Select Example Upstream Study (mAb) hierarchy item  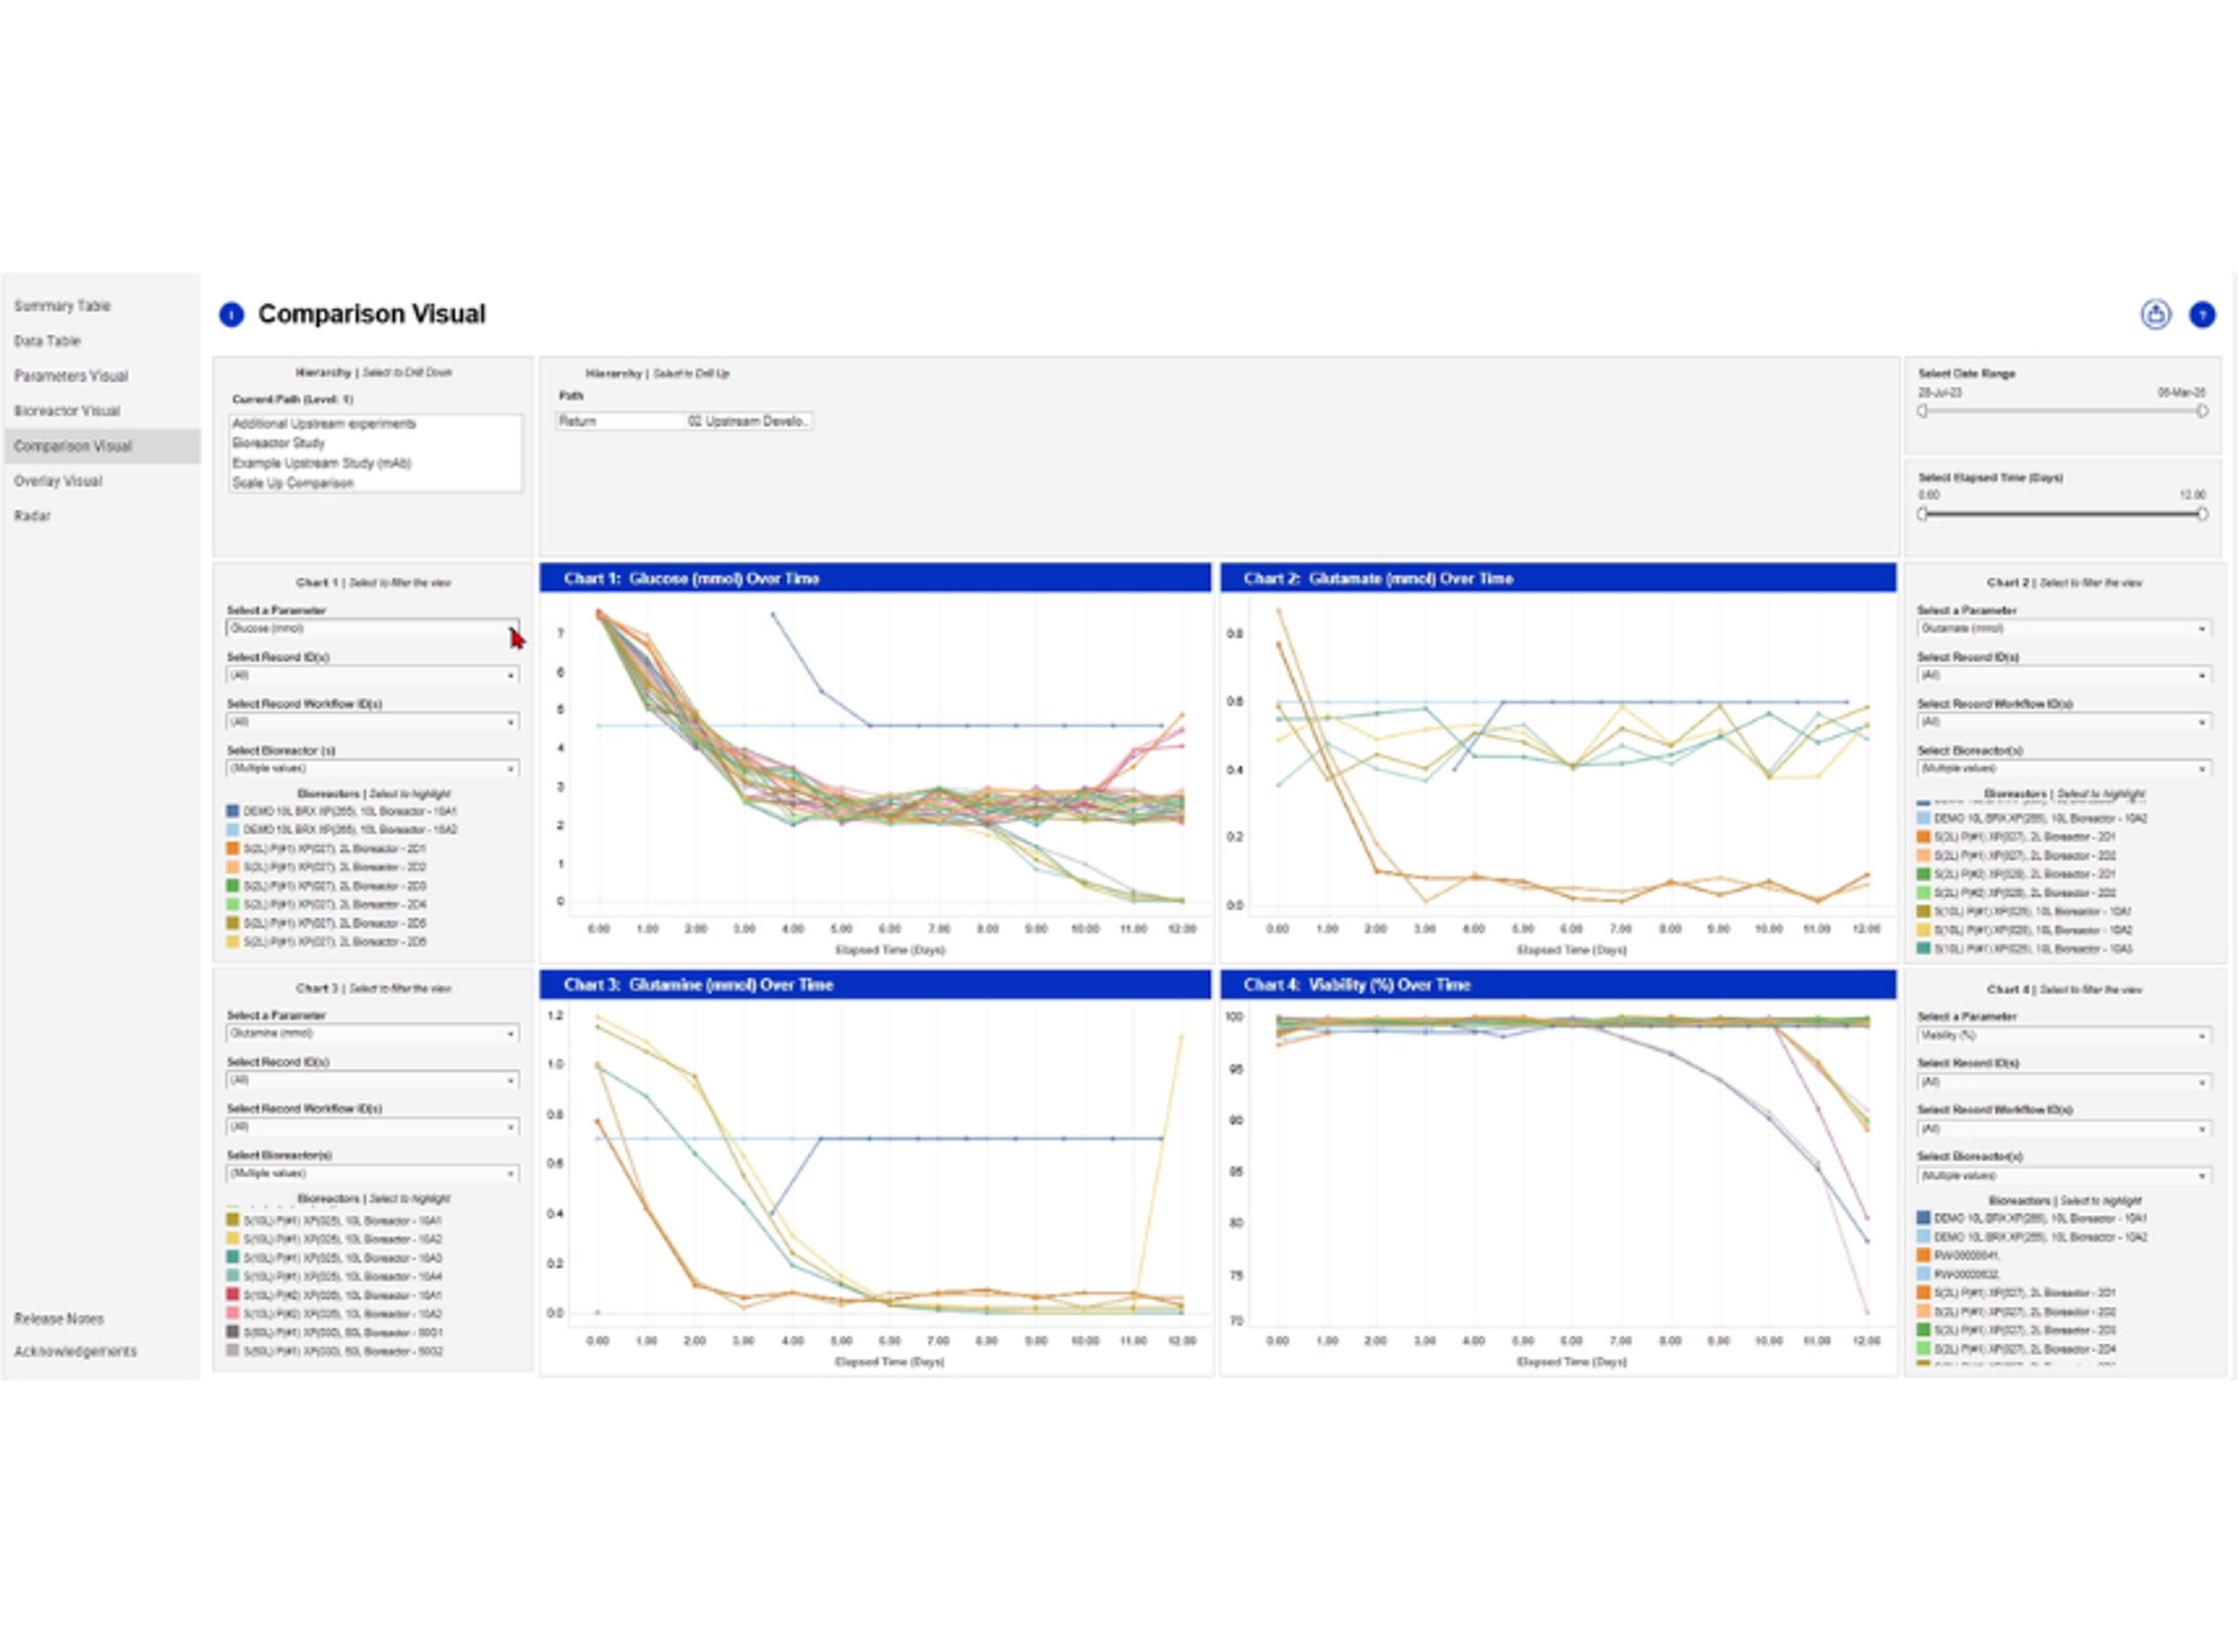[x=322, y=463]
